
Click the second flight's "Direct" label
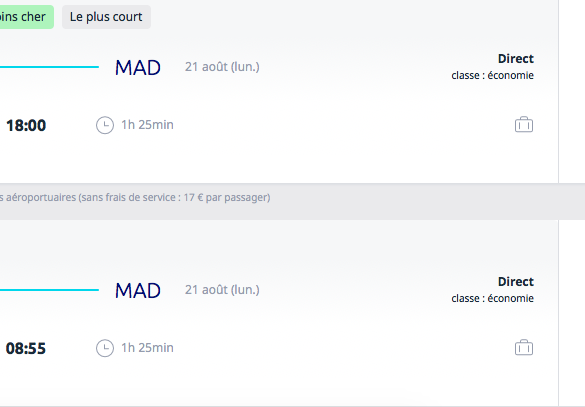click(516, 282)
